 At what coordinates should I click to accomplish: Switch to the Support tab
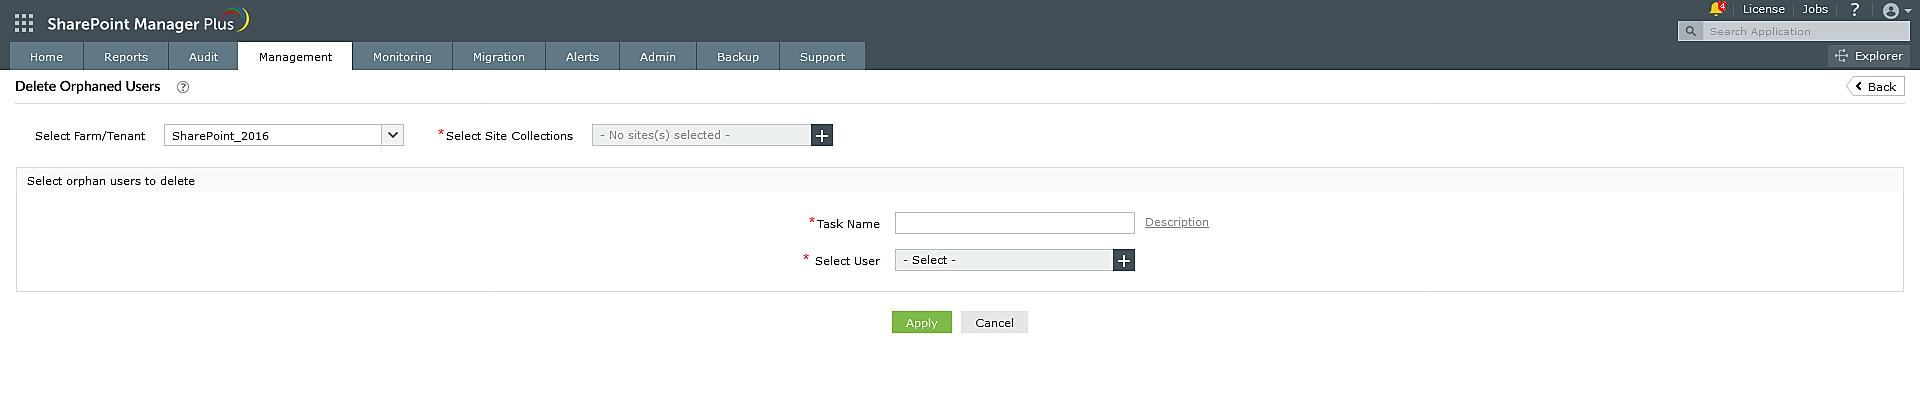822,57
